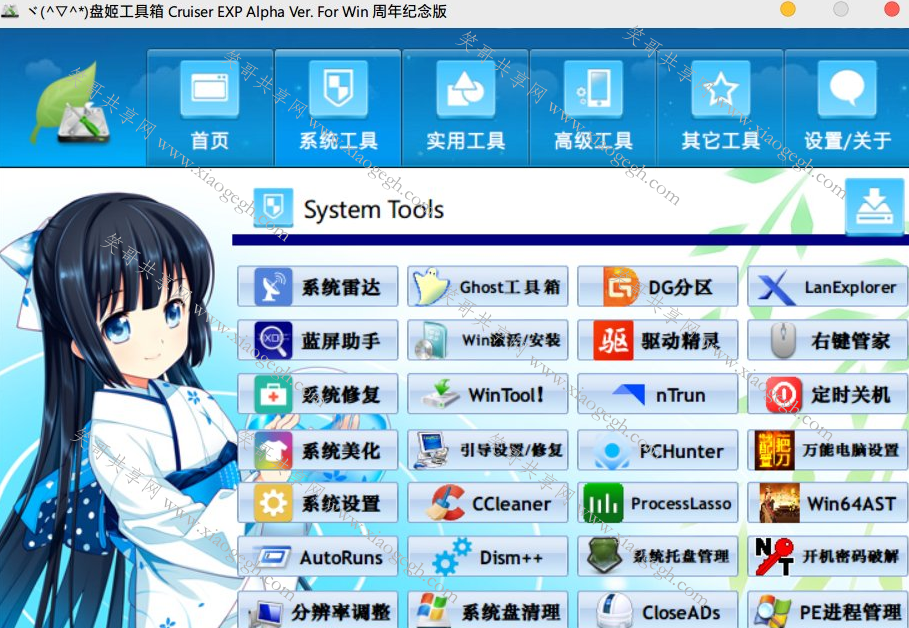Launch 开机密码破解 tool
Viewport: 909px width, 628px height.
click(828, 557)
